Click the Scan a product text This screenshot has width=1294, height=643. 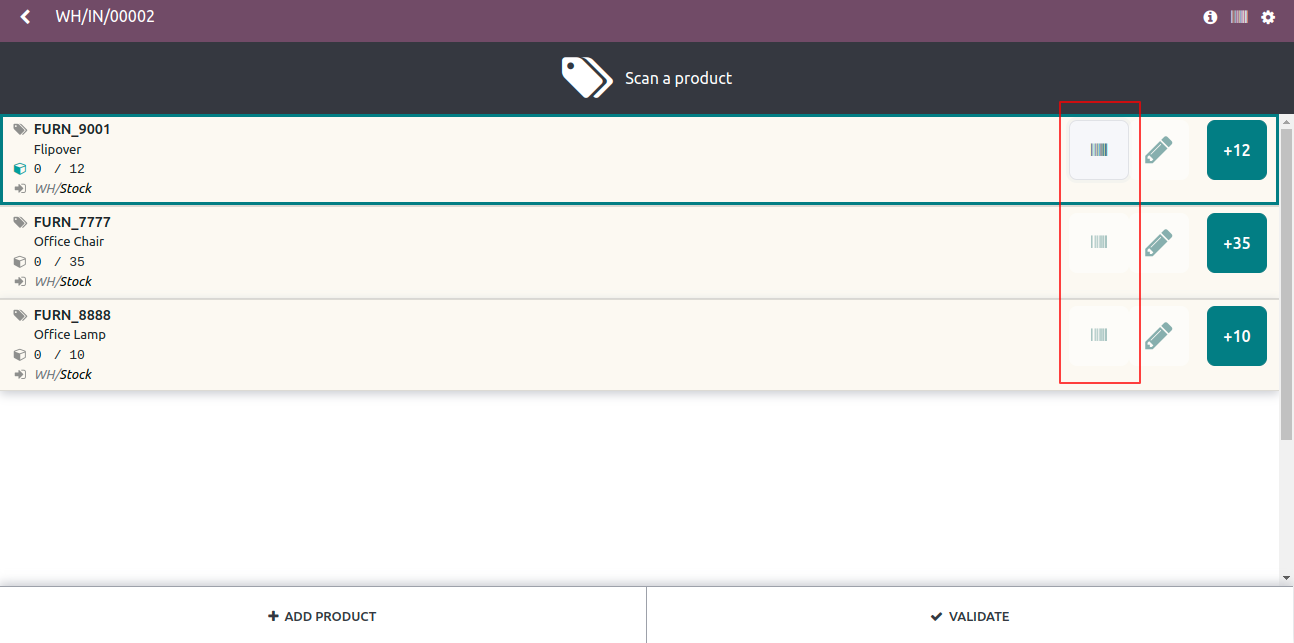tap(679, 78)
